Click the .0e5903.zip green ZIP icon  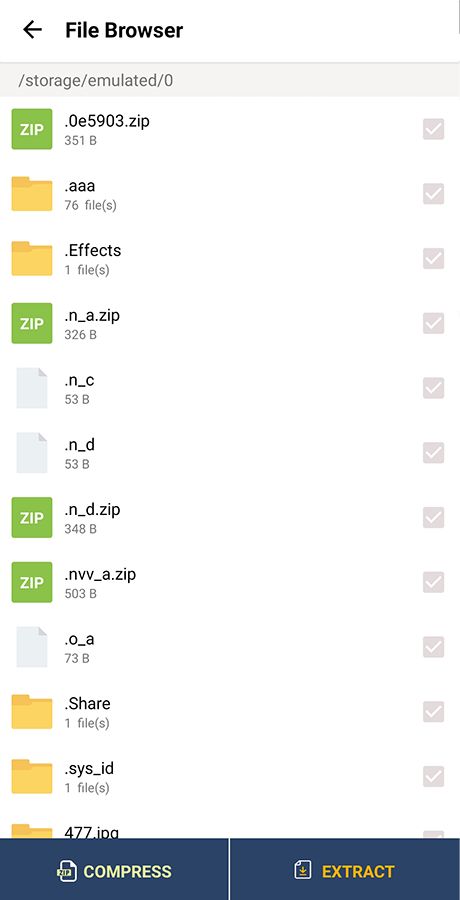[32, 129]
